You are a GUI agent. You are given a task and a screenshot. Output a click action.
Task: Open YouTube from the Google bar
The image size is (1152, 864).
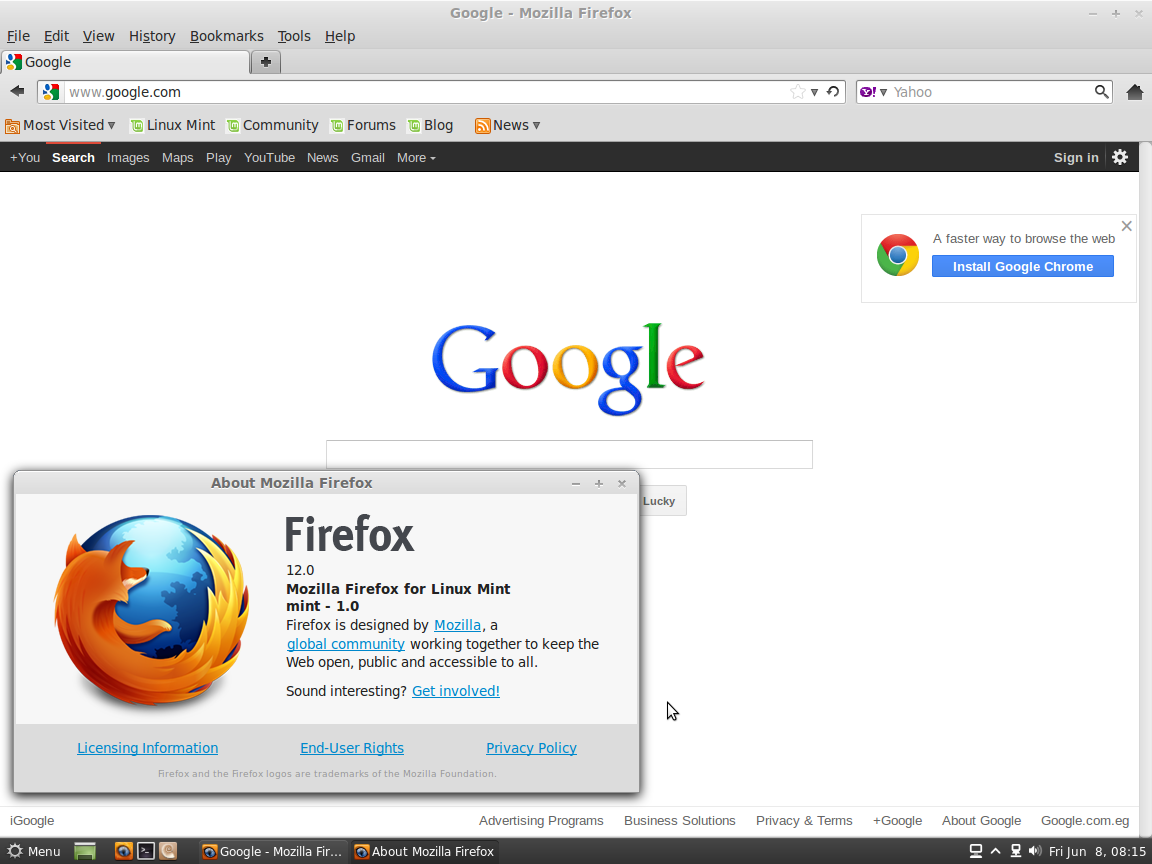tap(270, 157)
